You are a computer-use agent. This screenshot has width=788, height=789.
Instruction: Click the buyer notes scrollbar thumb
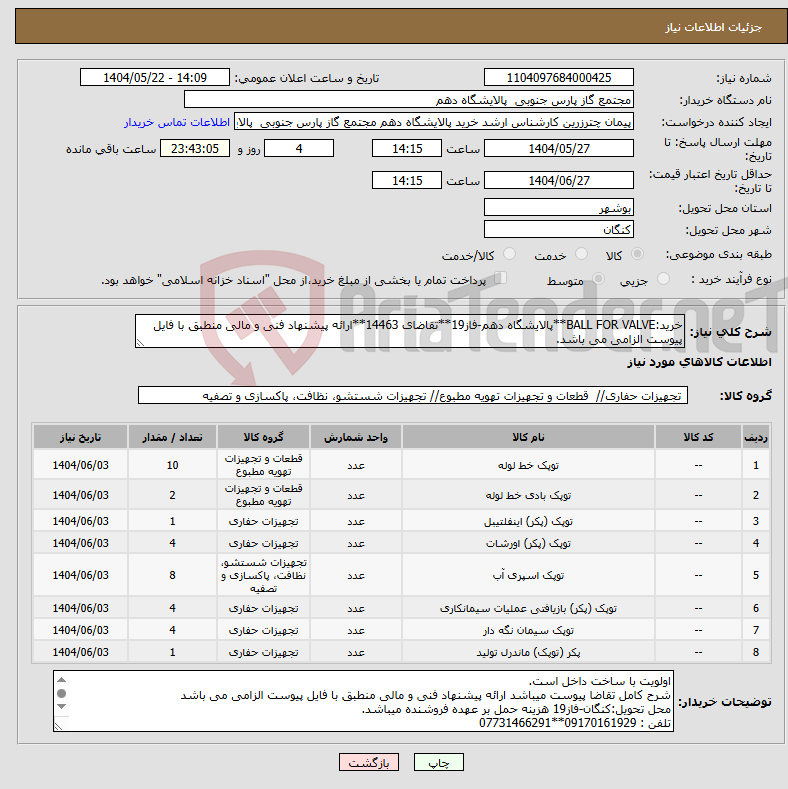pyautogui.click(x=61, y=693)
